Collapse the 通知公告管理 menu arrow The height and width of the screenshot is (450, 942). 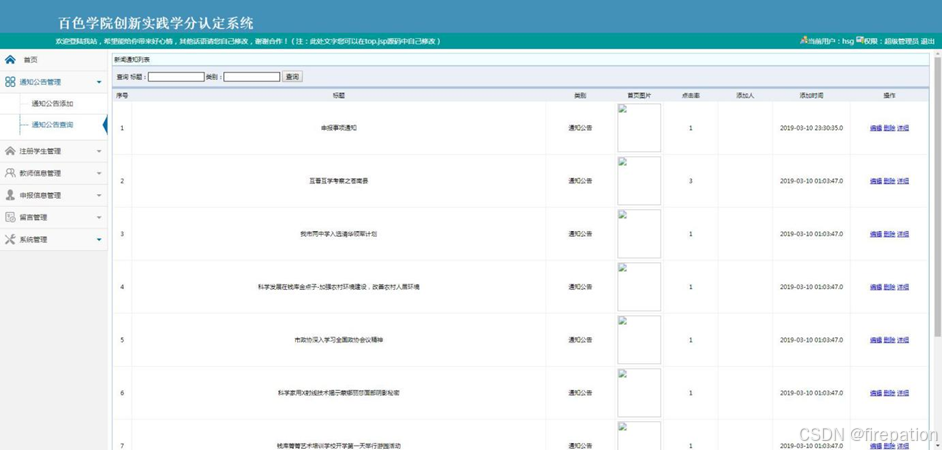(x=99, y=82)
